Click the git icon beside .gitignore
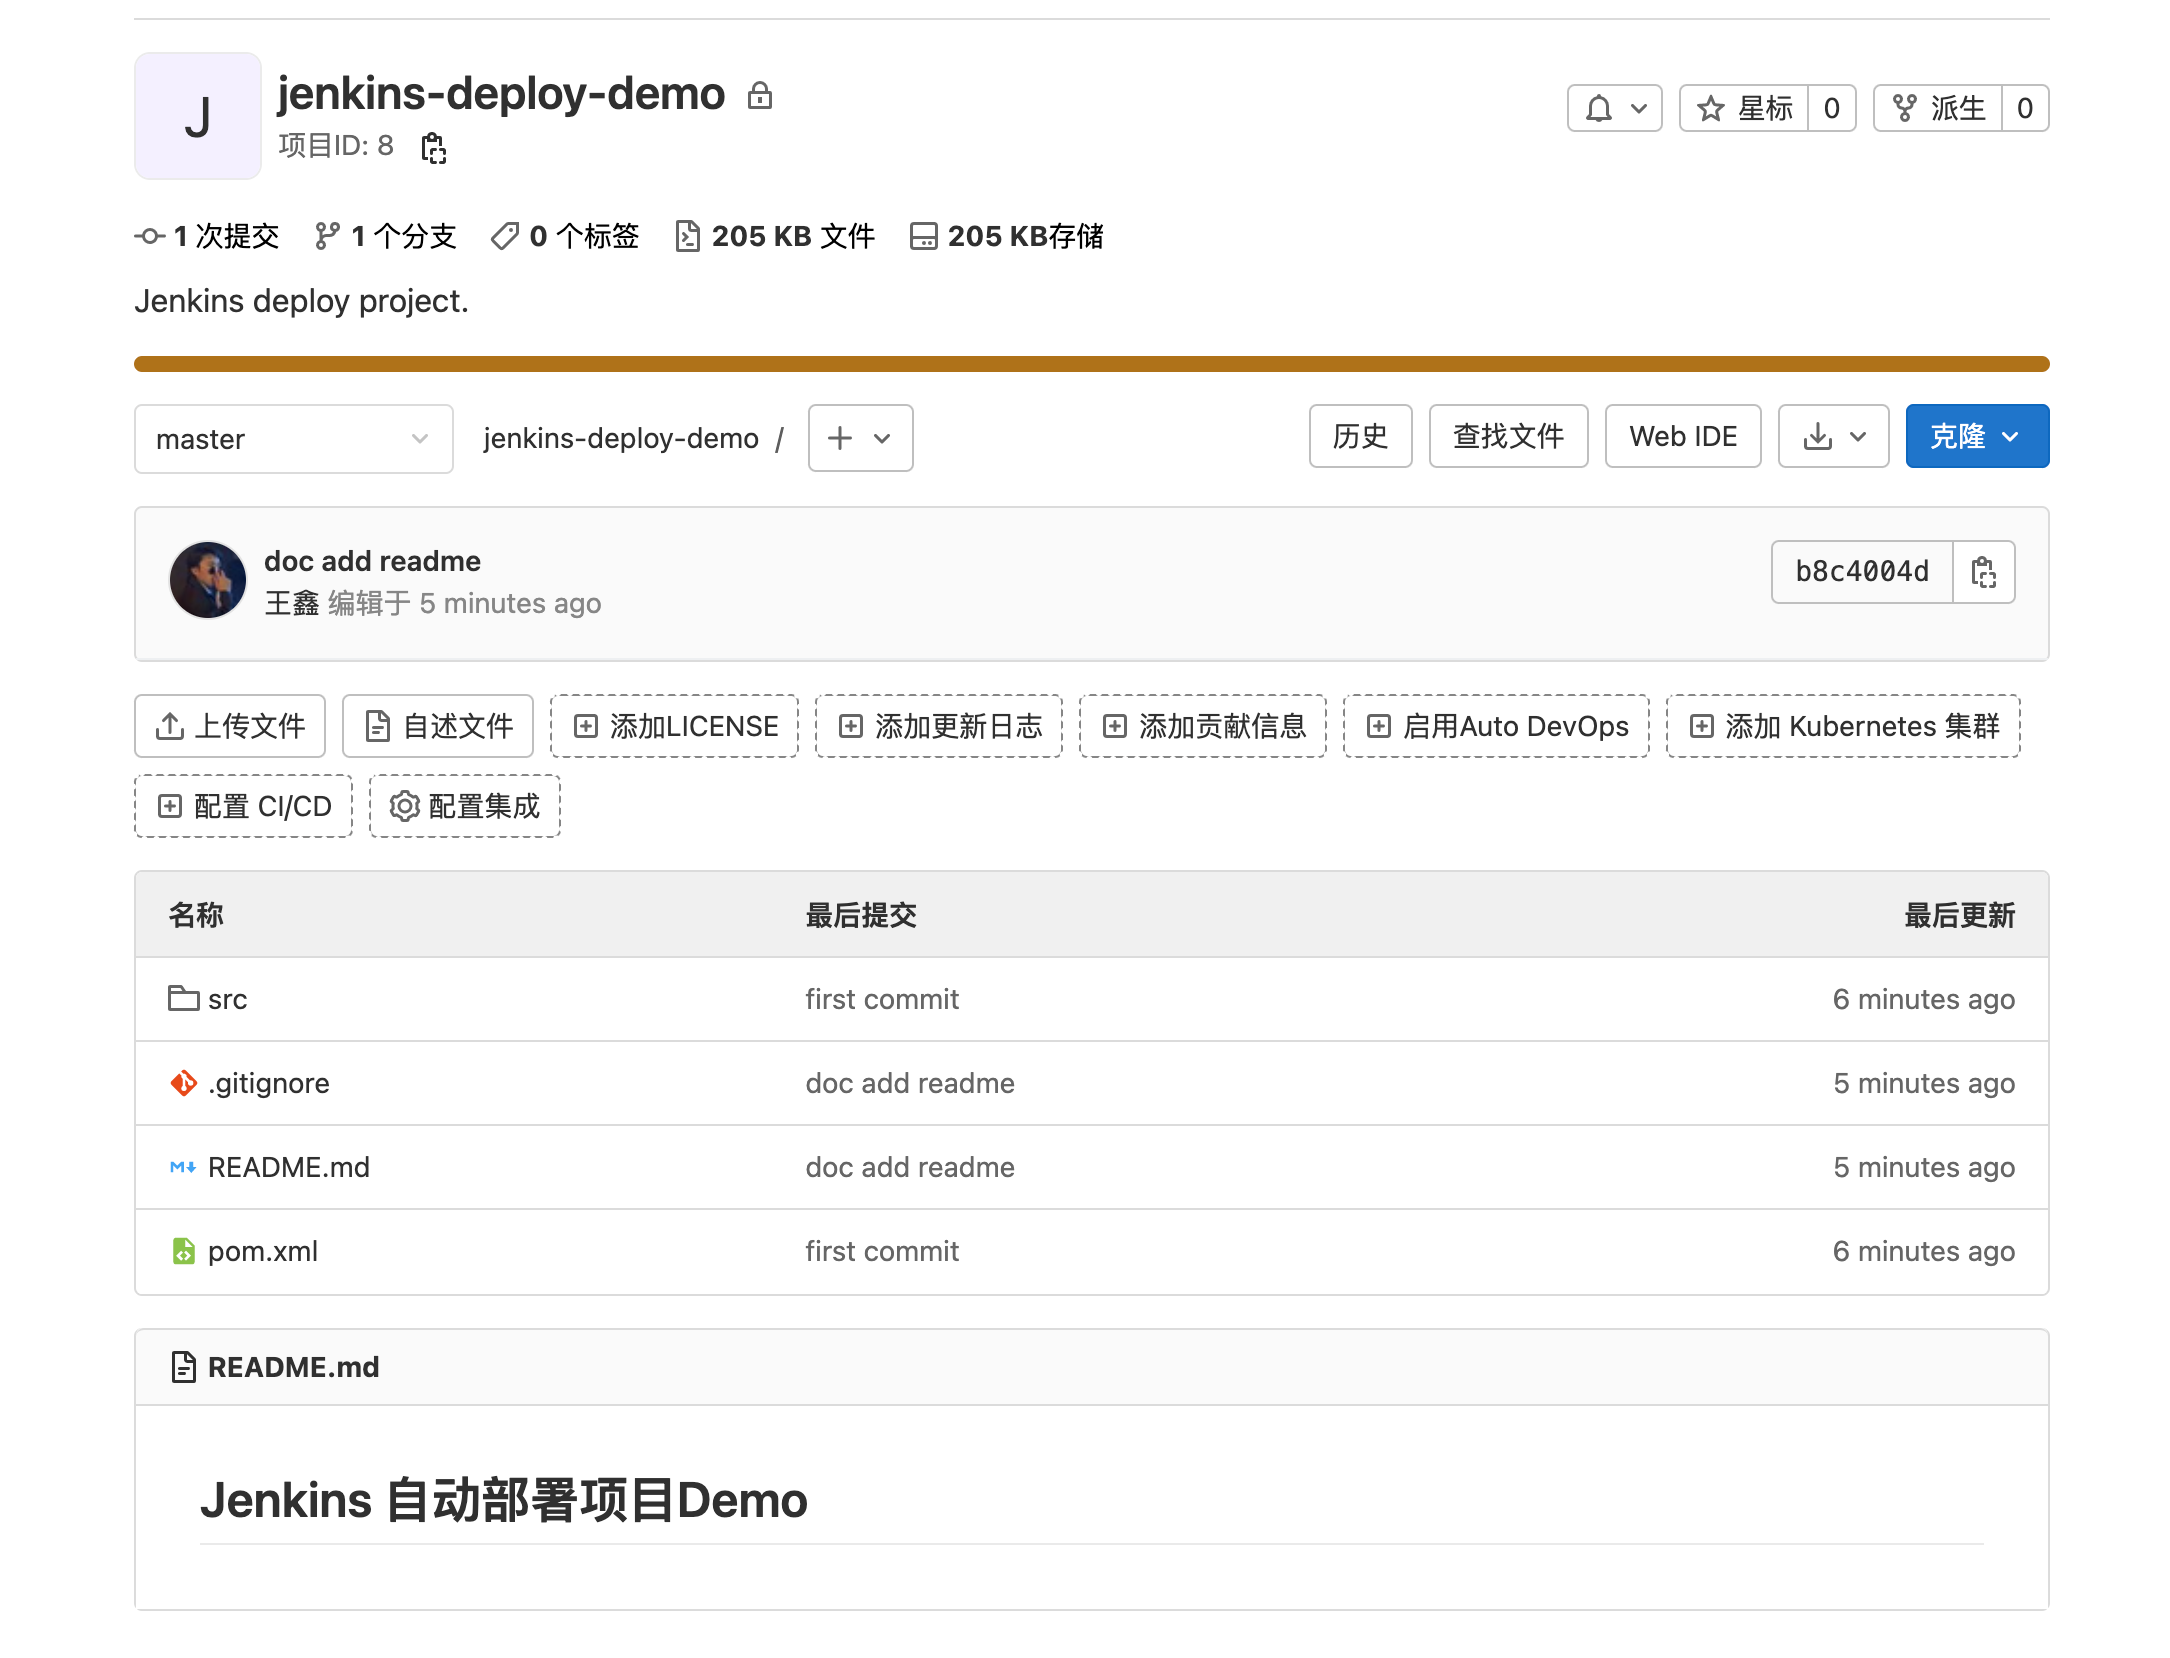 pos(183,1083)
